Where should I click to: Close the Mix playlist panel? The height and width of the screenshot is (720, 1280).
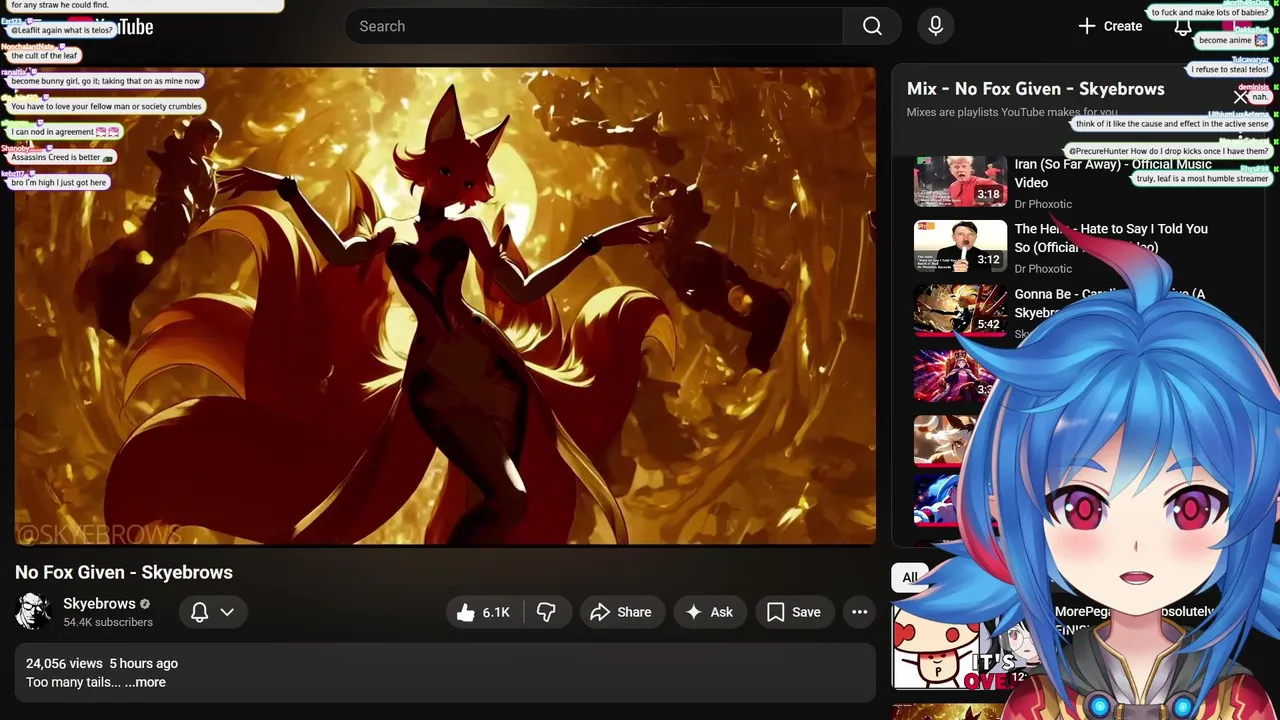[x=1241, y=97]
